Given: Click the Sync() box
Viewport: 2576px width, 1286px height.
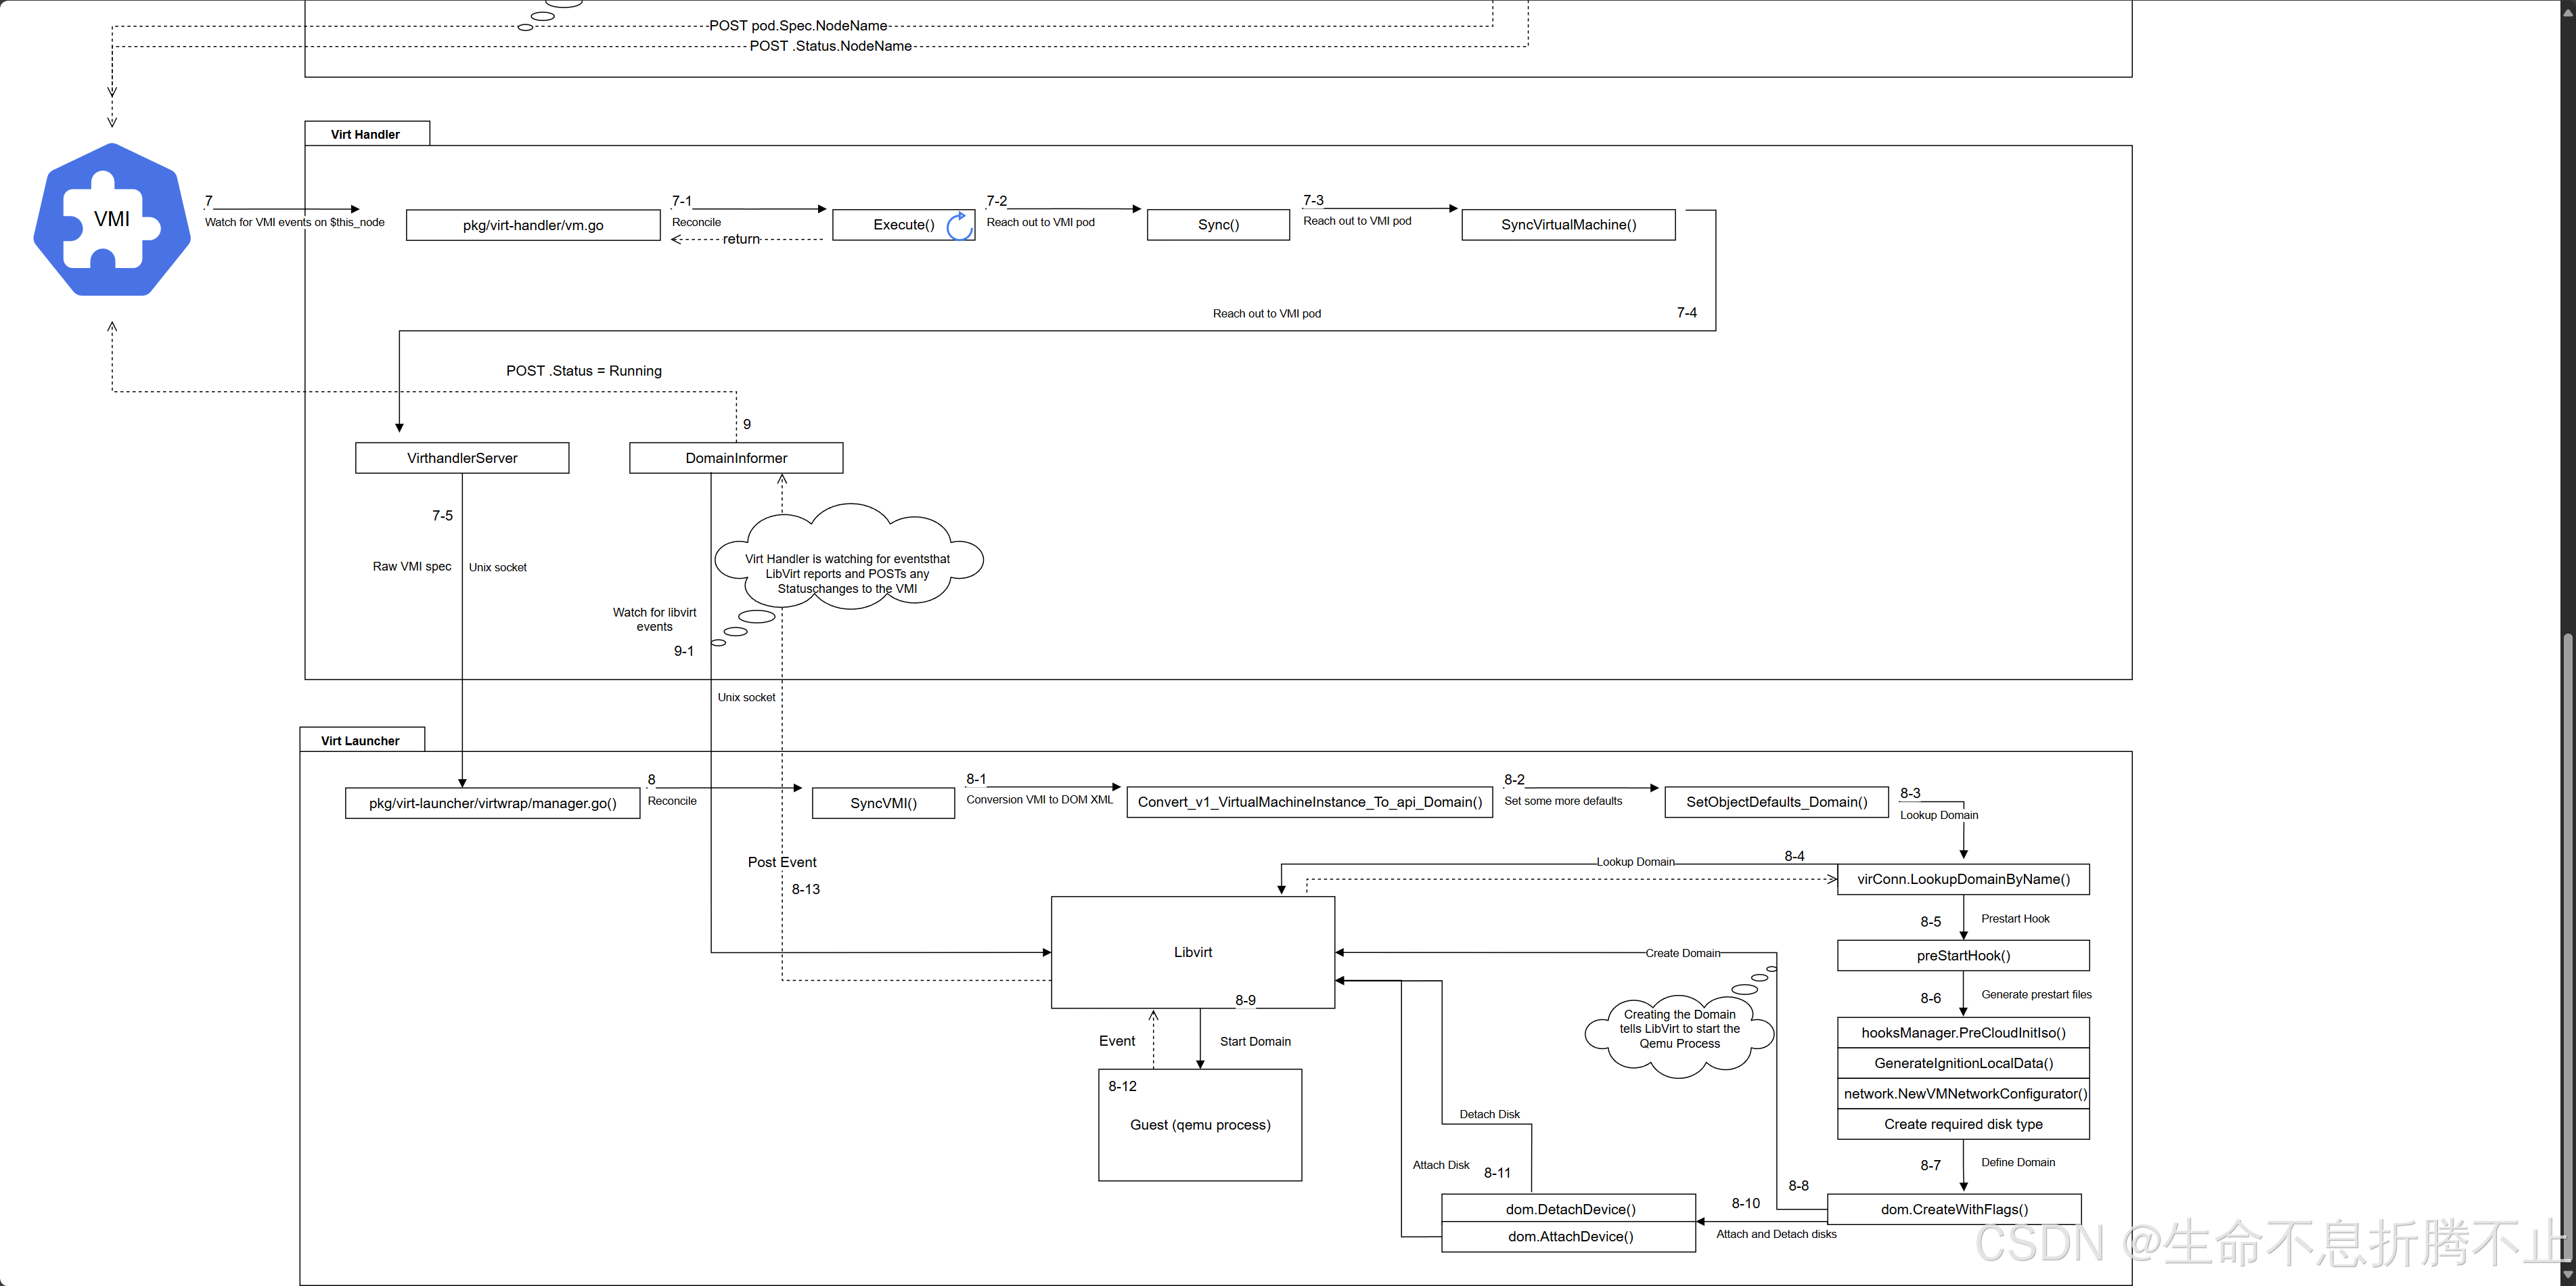Looking at the screenshot, I should pyautogui.click(x=1218, y=225).
